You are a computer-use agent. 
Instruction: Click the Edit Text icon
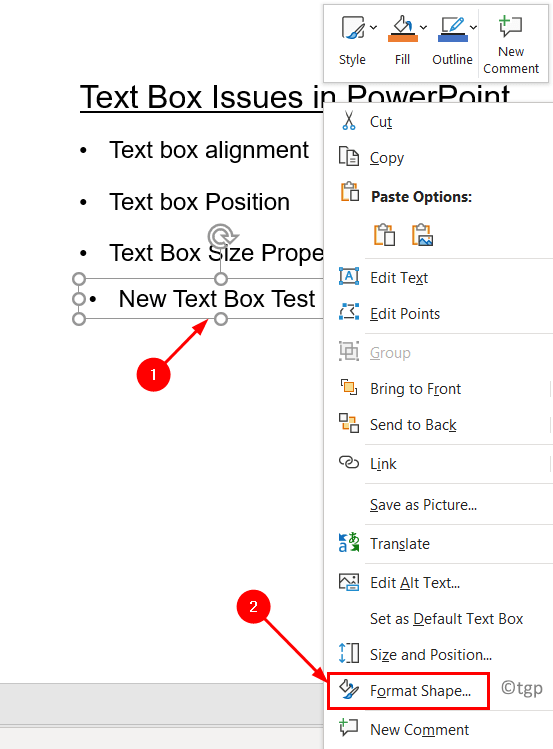point(349,276)
